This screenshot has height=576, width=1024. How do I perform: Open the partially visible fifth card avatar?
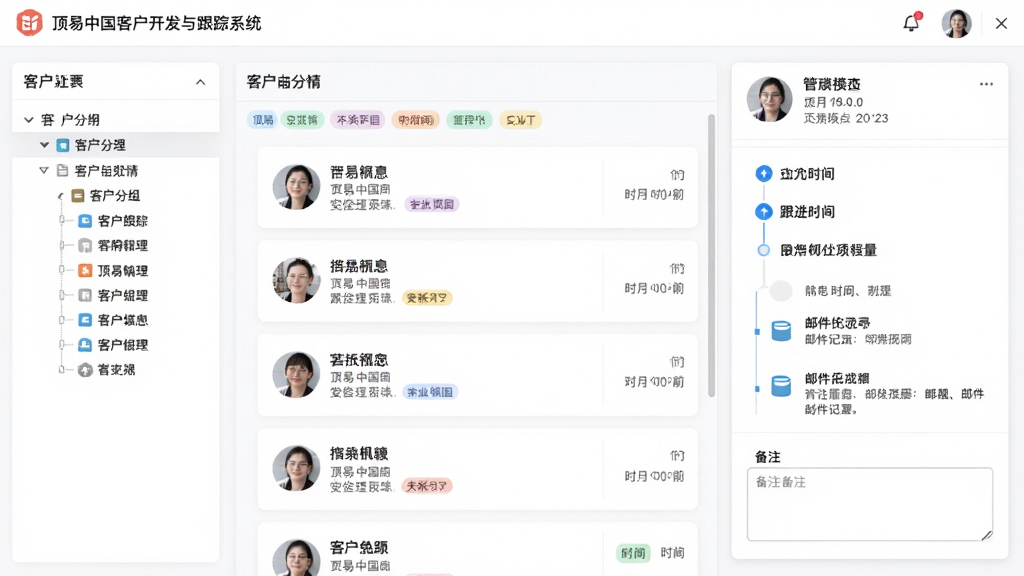(x=296, y=558)
